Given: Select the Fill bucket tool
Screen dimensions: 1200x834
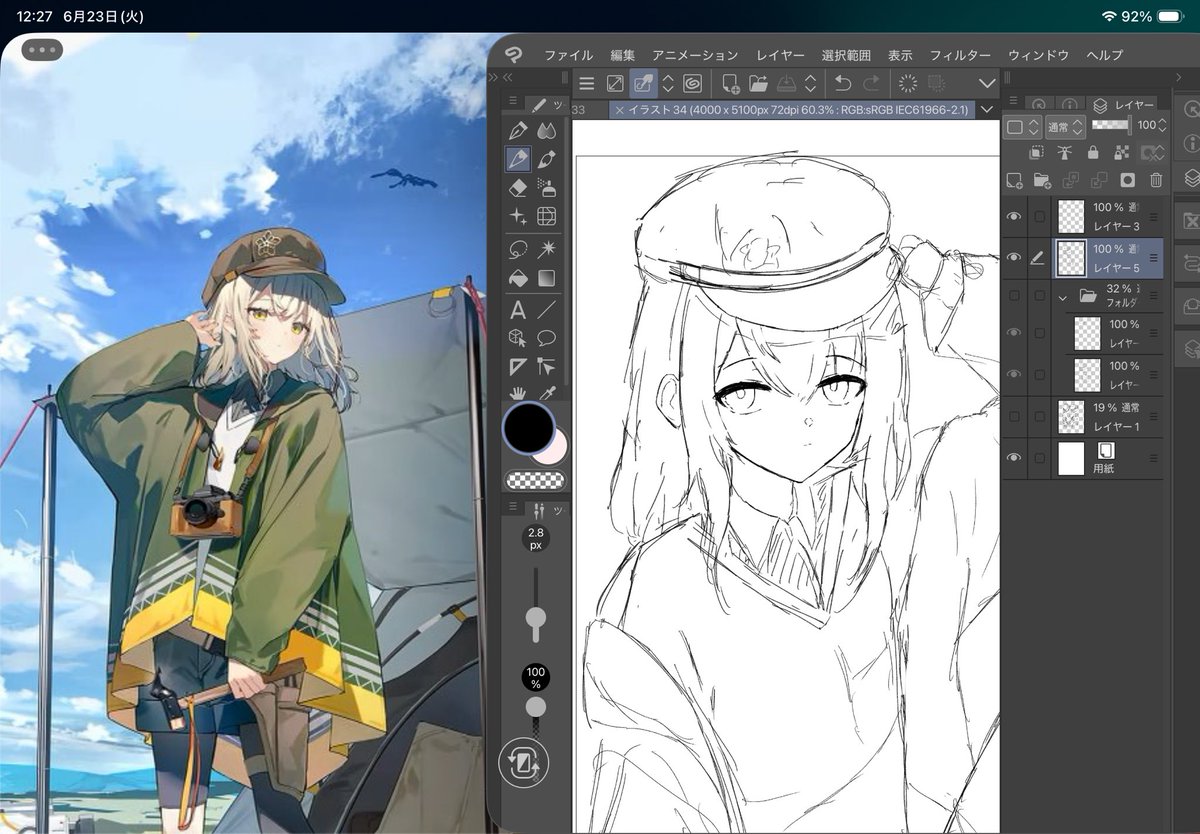Looking at the screenshot, I should pyautogui.click(x=518, y=278).
